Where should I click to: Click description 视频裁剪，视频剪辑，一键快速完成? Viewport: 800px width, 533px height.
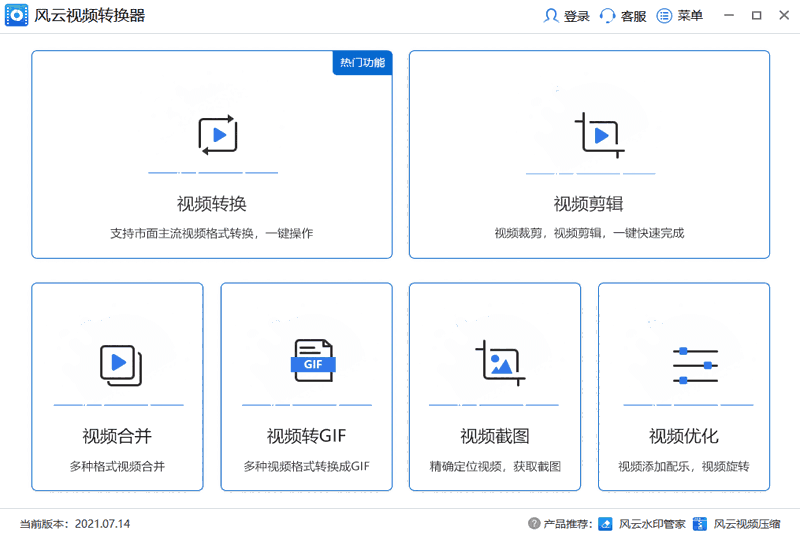coord(589,234)
